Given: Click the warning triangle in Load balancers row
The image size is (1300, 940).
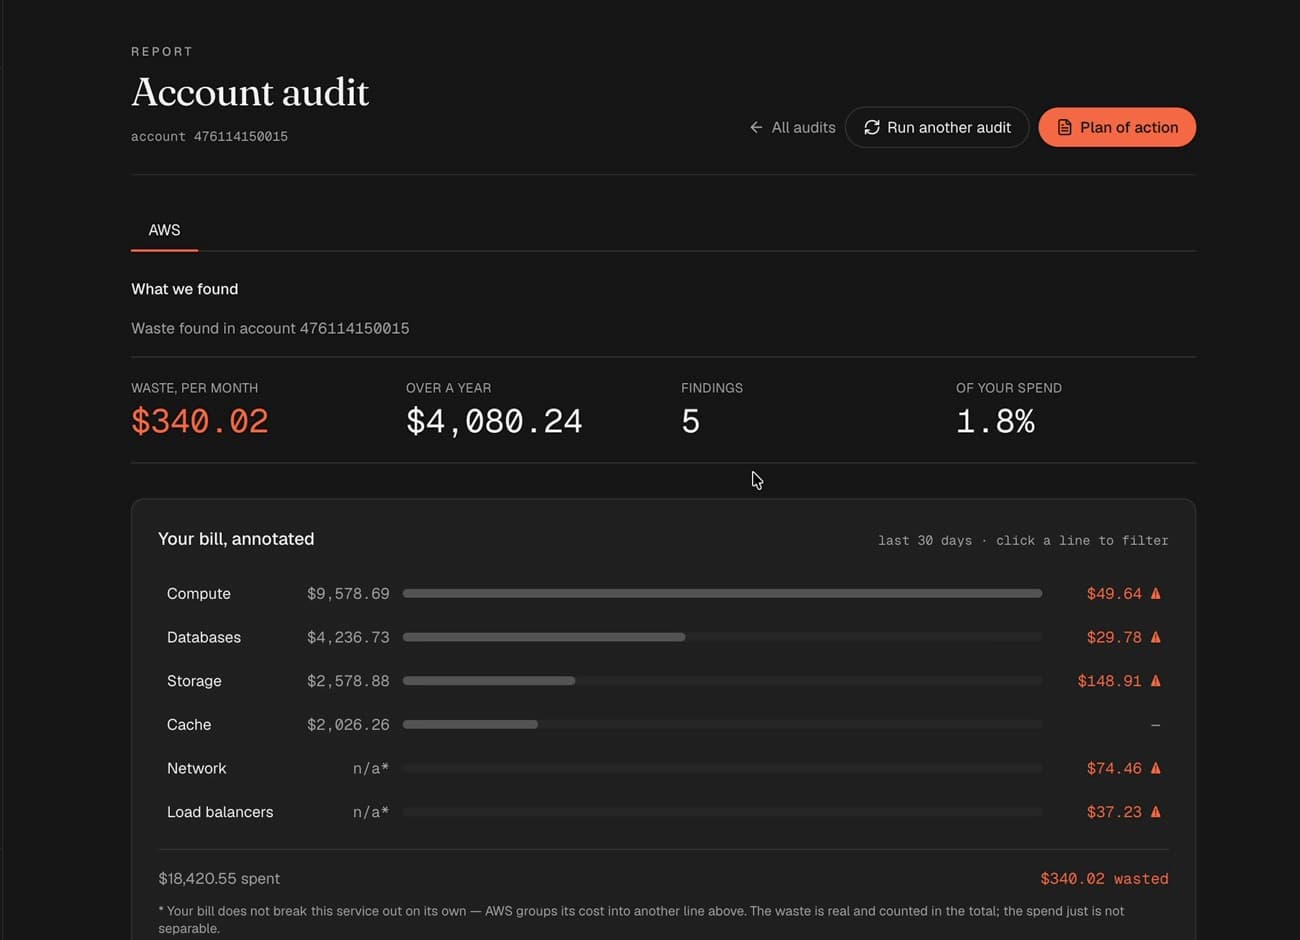Looking at the screenshot, I should click(1155, 812).
